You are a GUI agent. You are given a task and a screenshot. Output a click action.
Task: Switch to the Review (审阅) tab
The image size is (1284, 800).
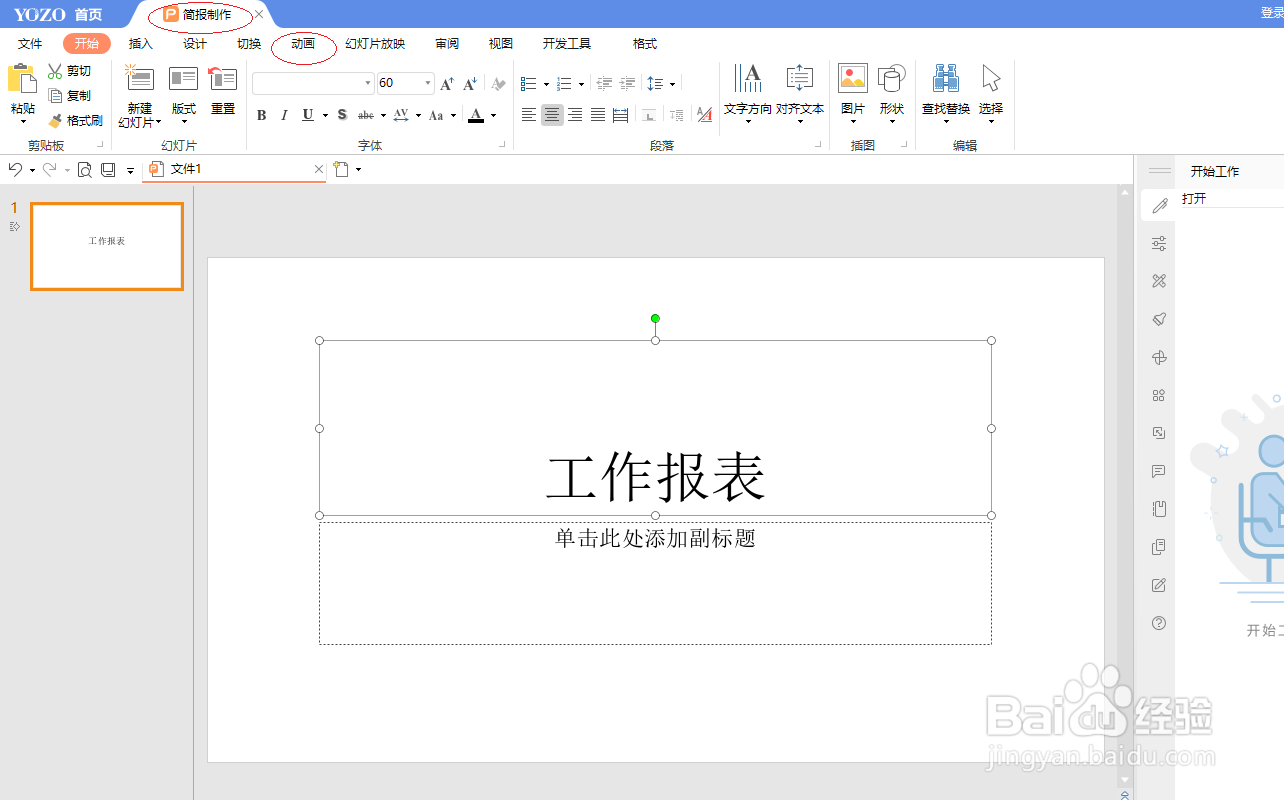447,44
